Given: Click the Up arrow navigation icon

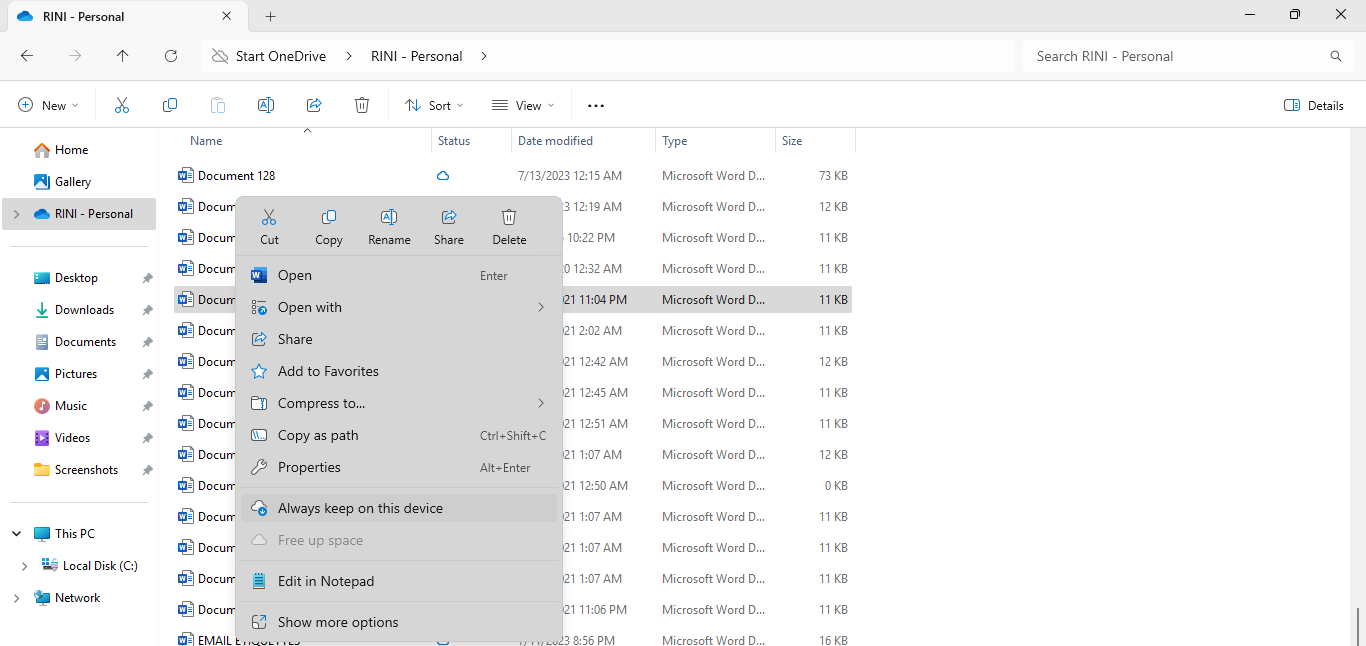Looking at the screenshot, I should point(123,56).
